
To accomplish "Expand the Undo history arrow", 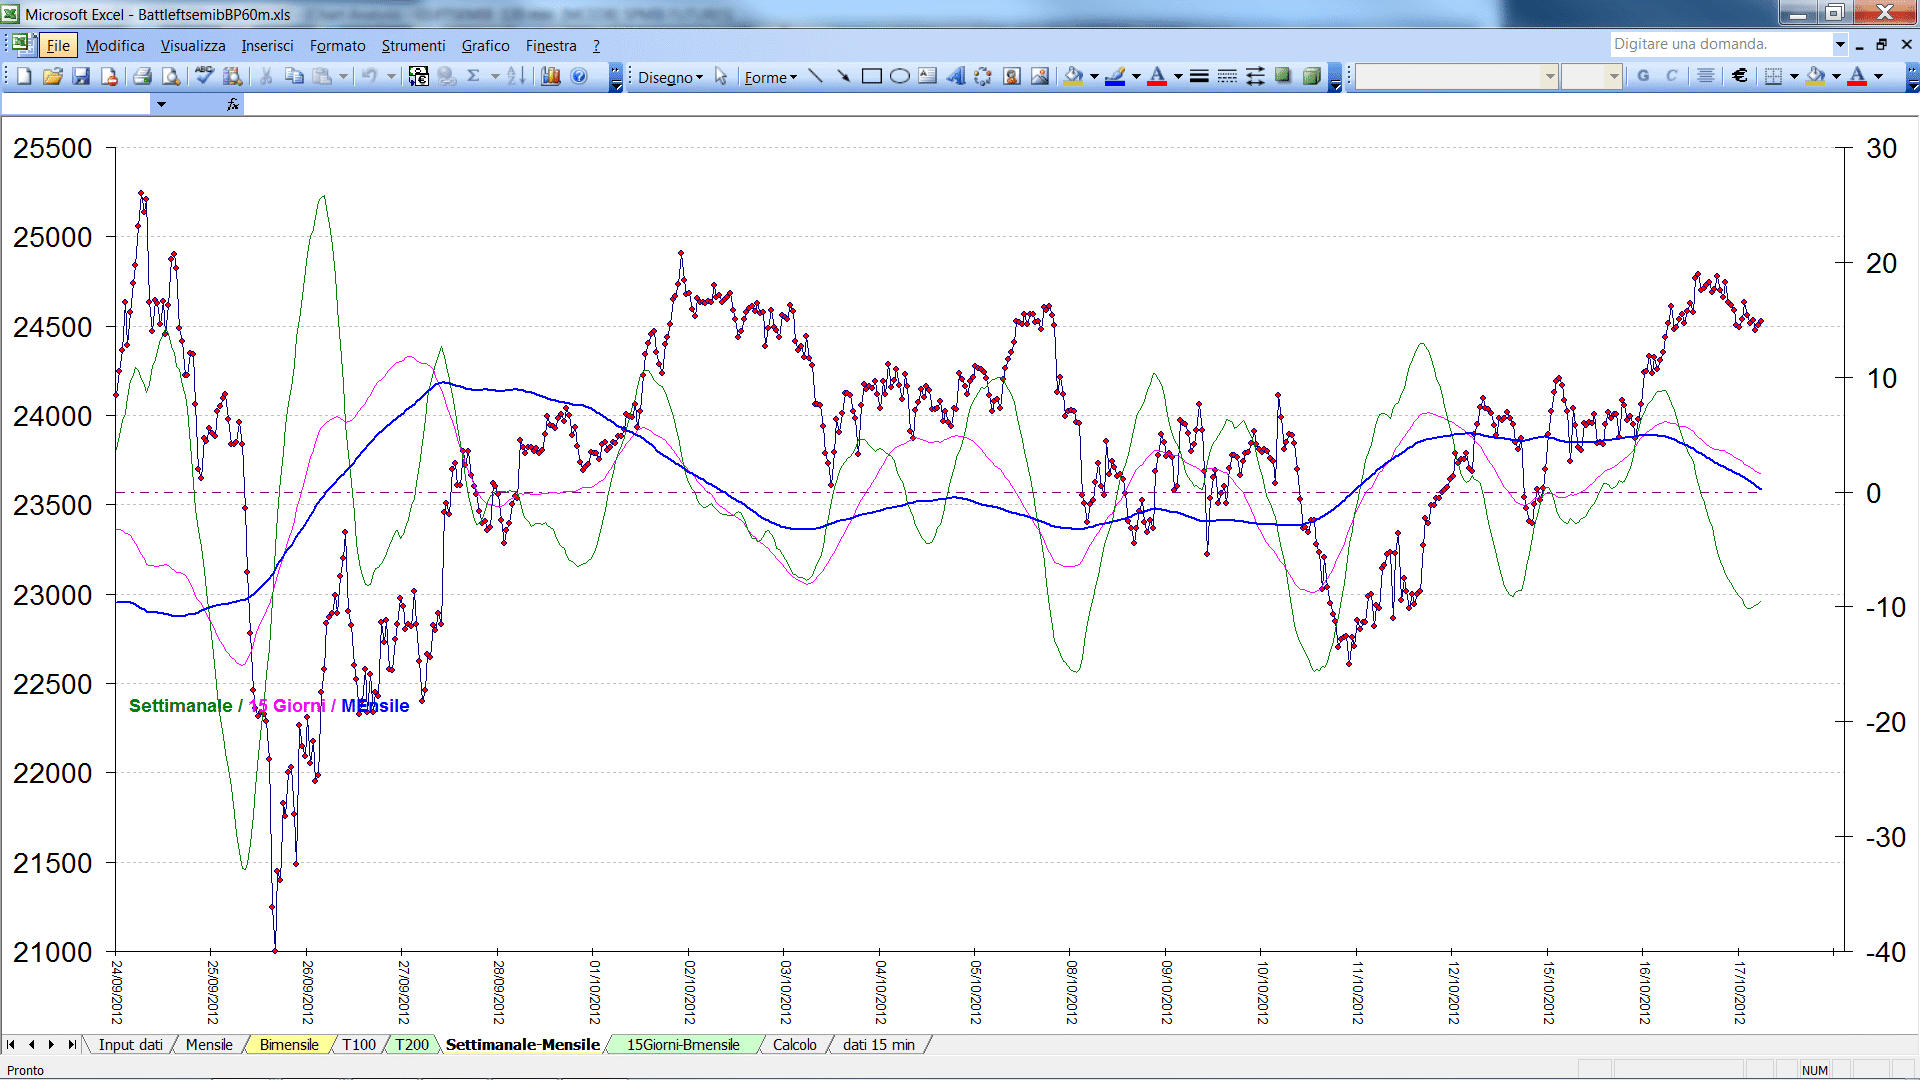I will 391,76.
